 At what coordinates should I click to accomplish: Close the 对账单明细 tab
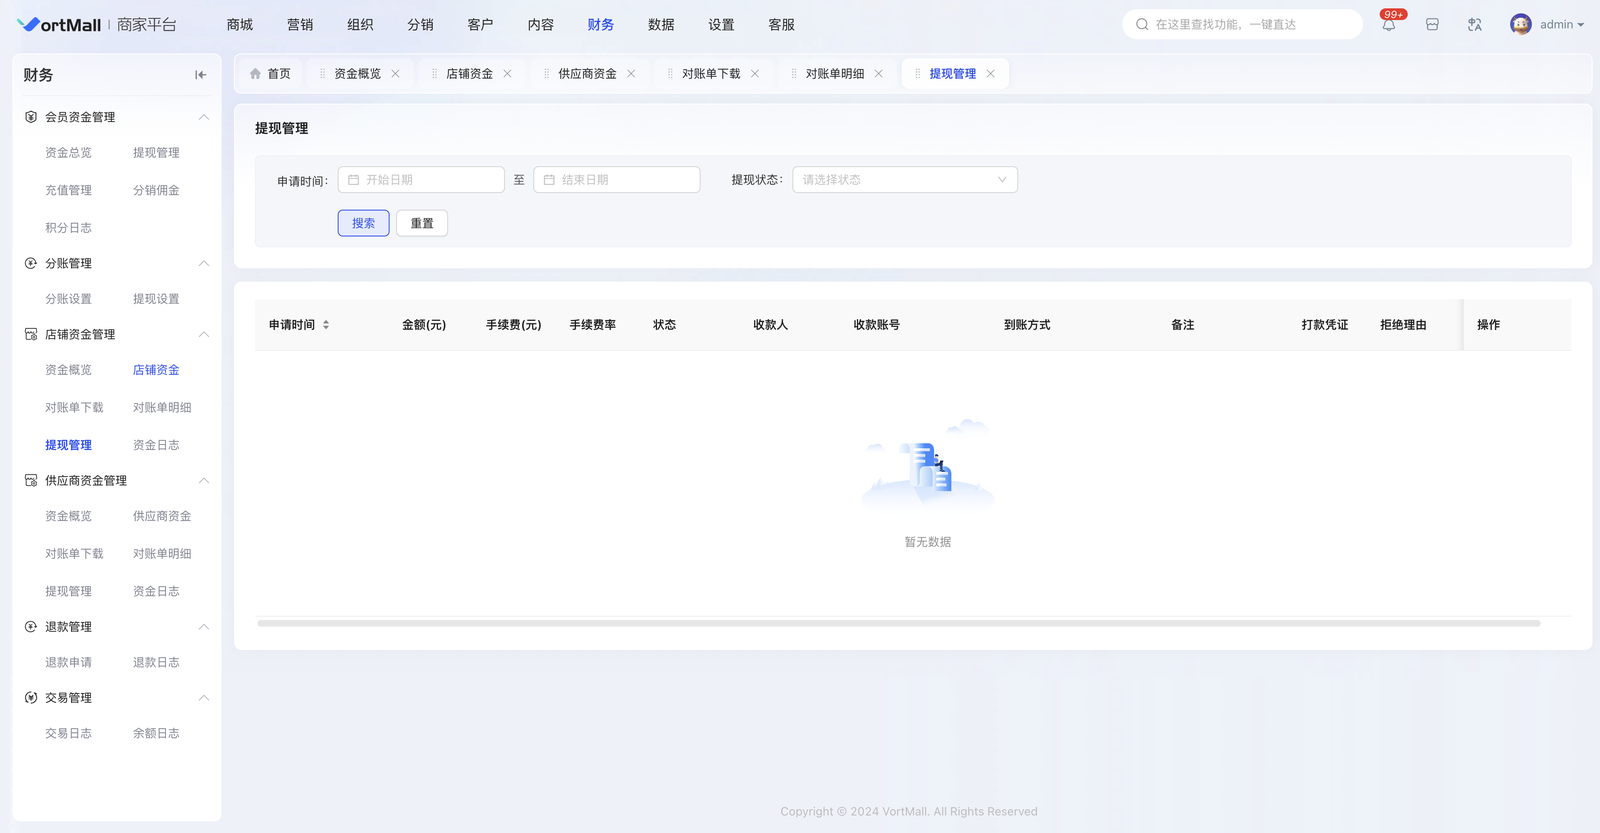(x=879, y=74)
